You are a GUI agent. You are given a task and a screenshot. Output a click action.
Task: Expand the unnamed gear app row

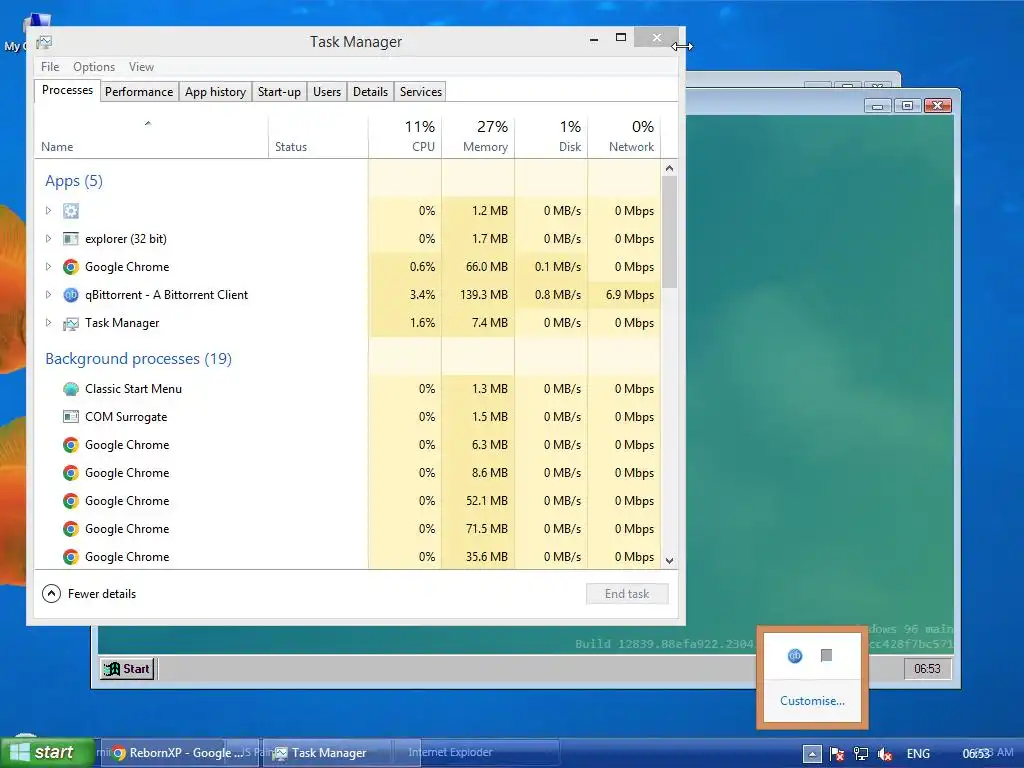[48, 211]
